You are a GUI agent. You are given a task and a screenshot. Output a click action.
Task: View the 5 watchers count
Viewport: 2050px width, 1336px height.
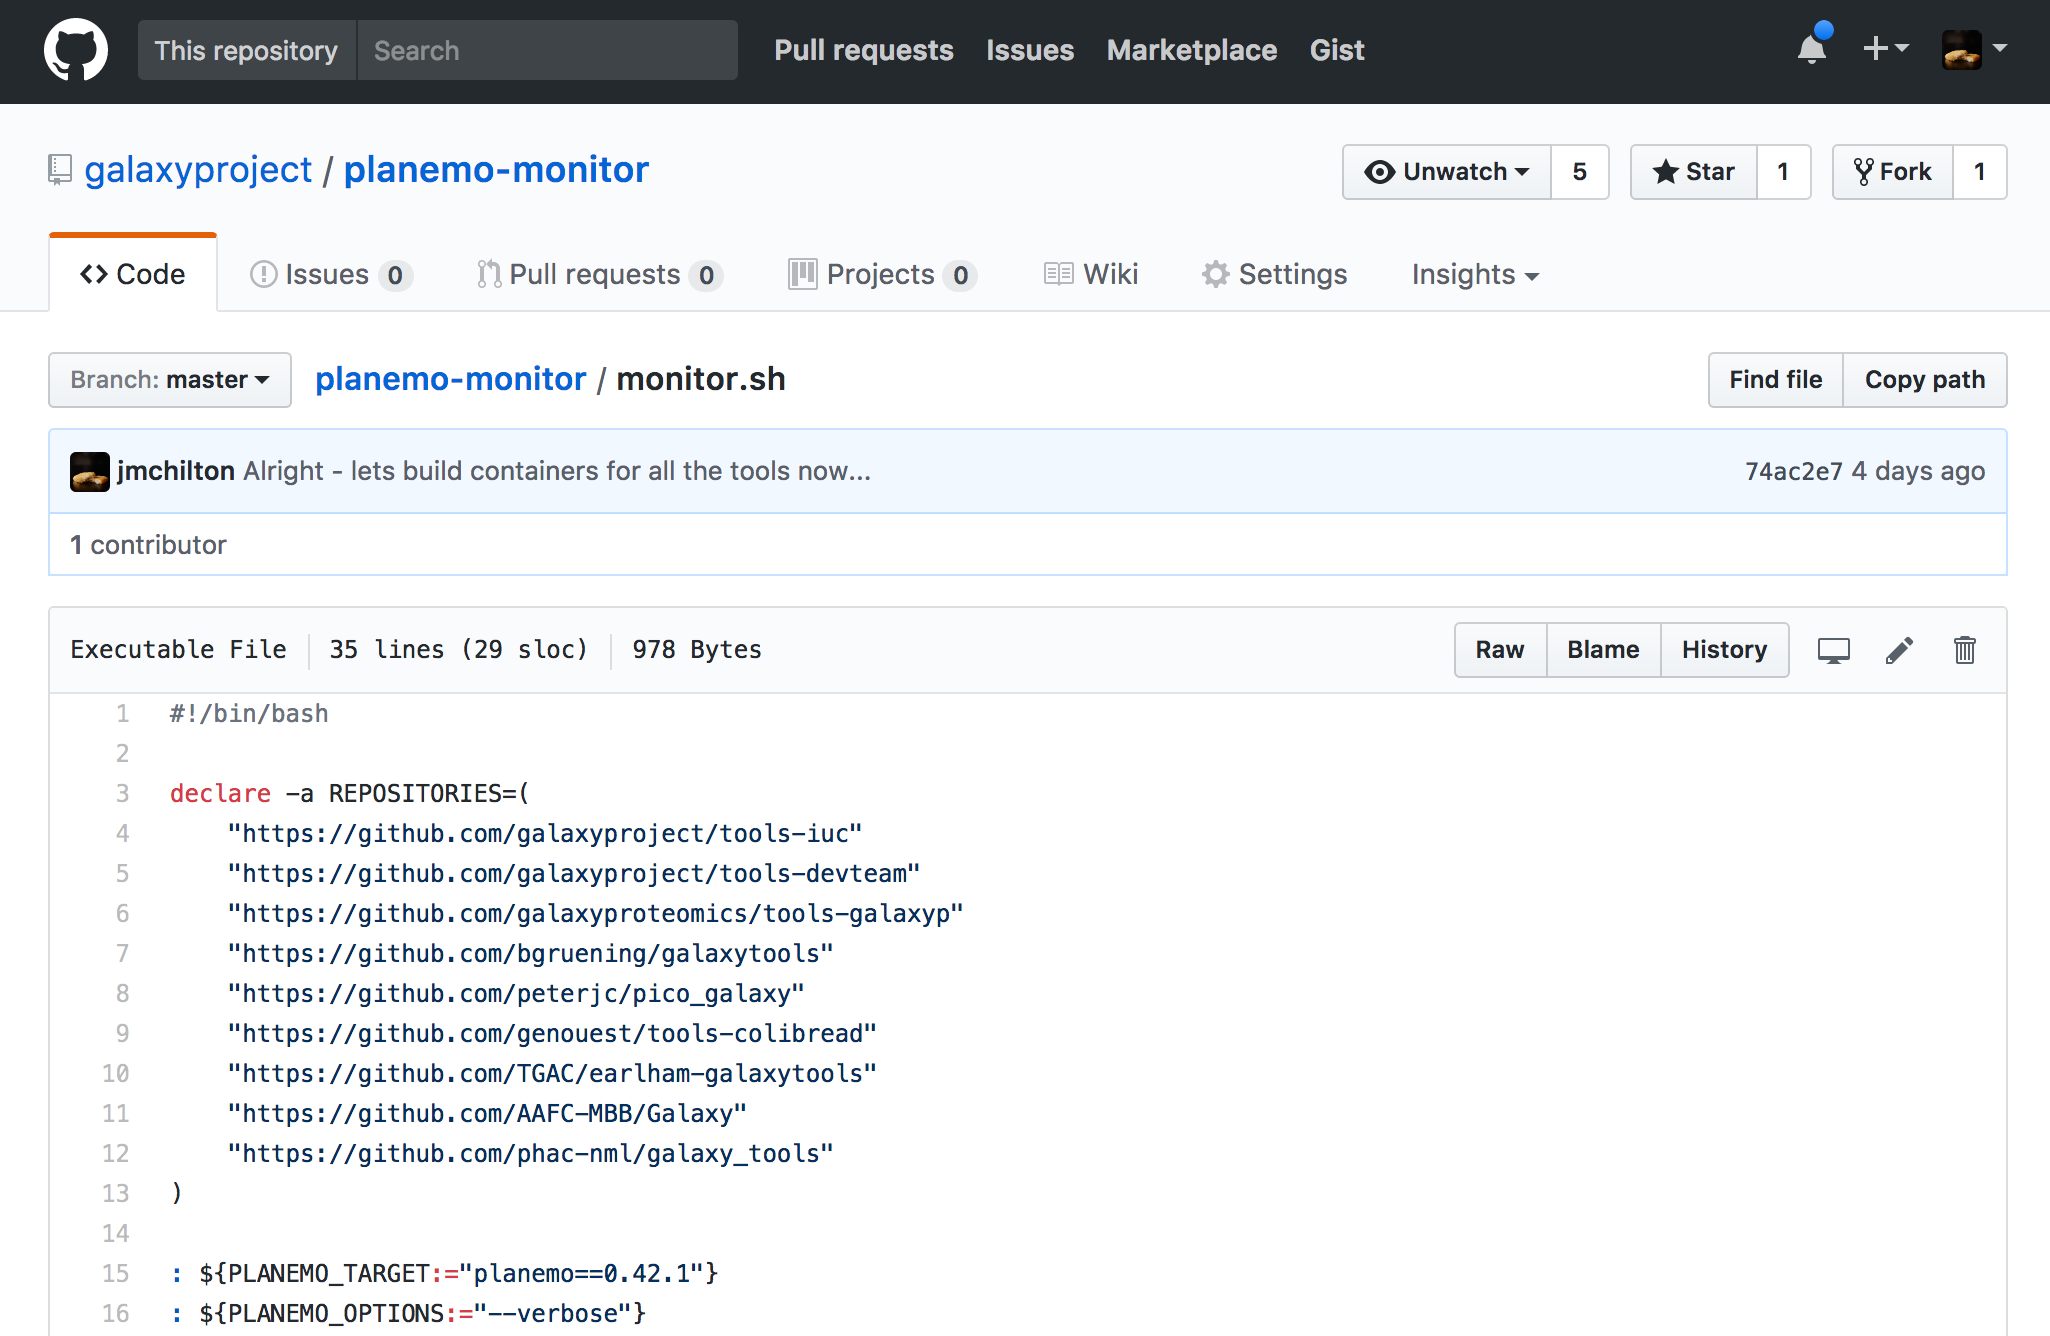[1580, 172]
